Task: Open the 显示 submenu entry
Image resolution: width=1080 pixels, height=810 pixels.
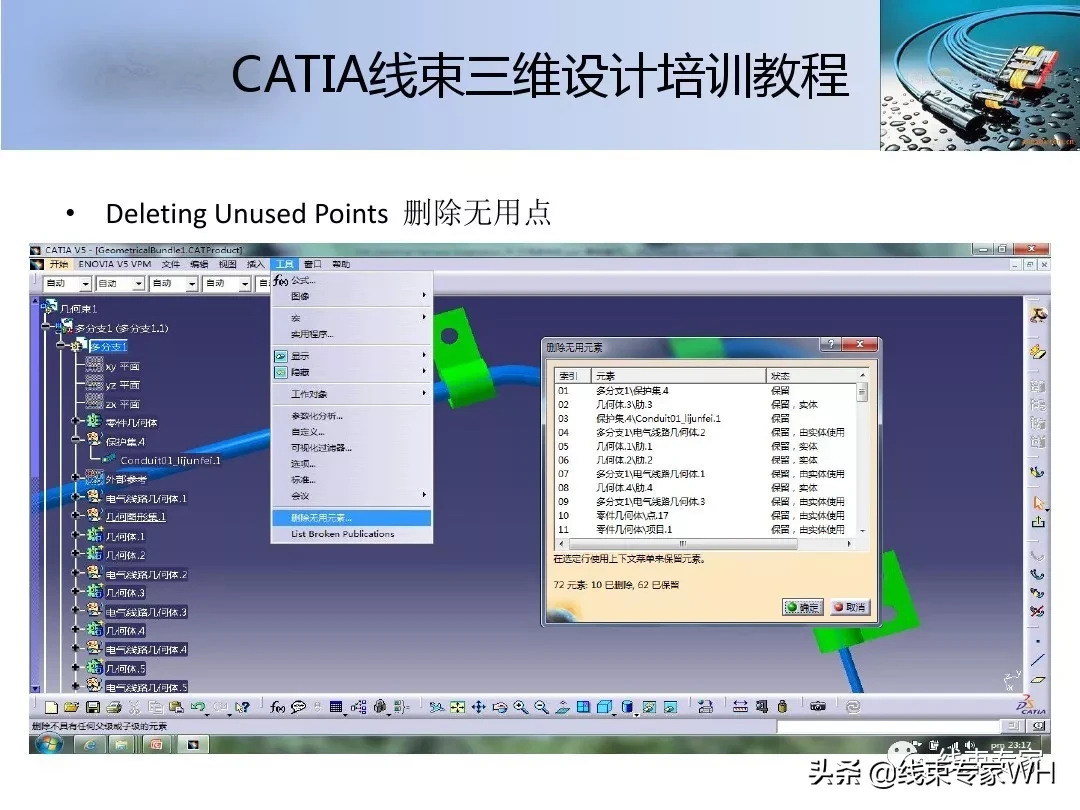Action: click(352, 356)
